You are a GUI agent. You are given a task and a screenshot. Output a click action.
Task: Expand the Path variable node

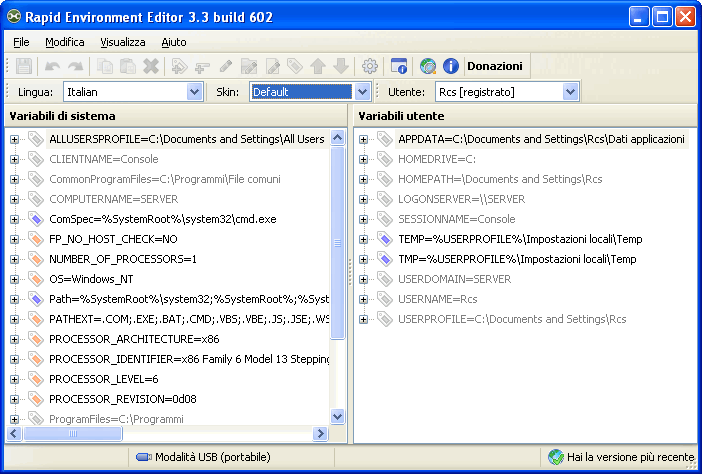point(14,299)
